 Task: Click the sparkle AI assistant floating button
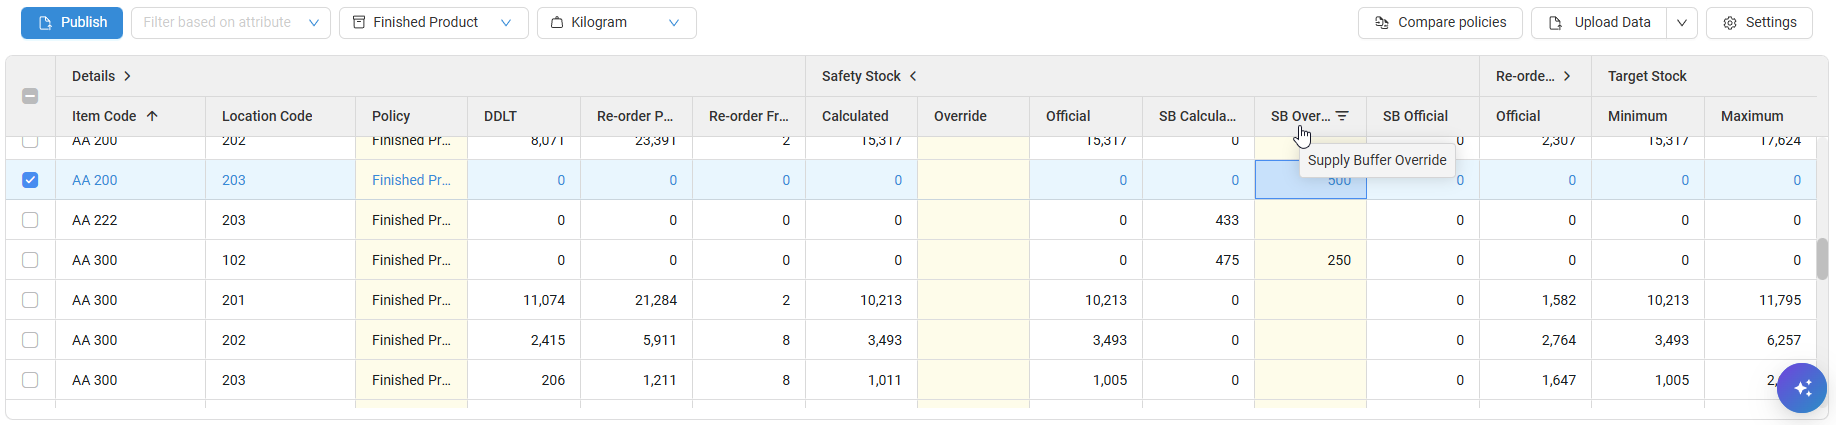[x=1801, y=388]
